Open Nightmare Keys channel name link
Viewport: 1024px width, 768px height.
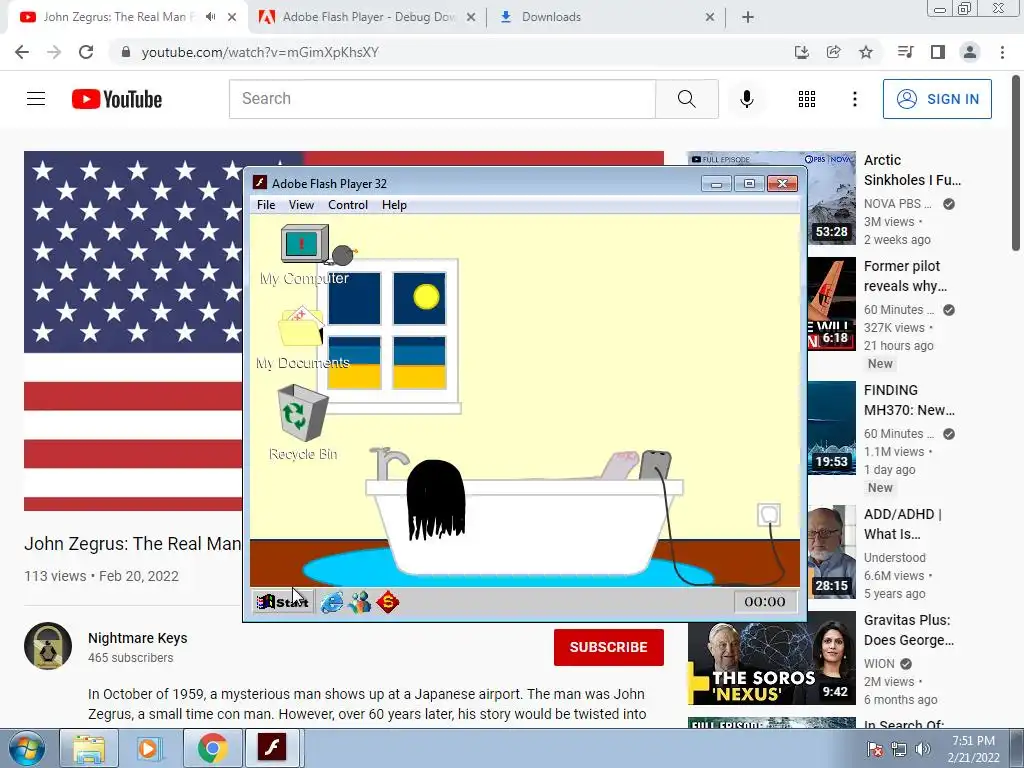tap(138, 638)
